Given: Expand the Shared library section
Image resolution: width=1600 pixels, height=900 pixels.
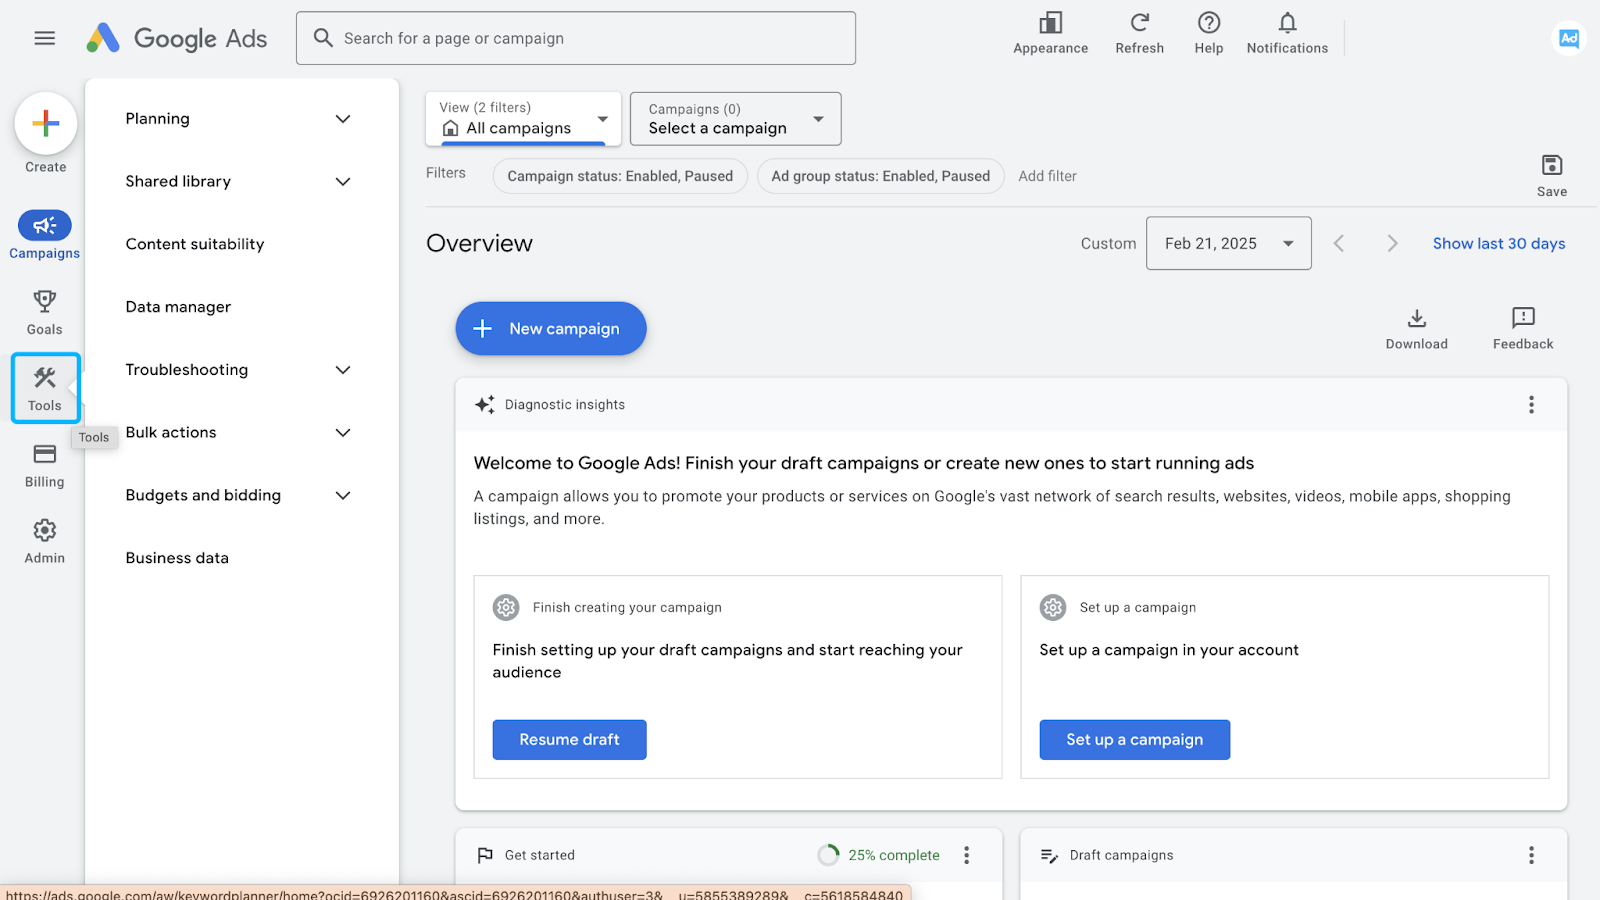Looking at the screenshot, I should coord(239,182).
